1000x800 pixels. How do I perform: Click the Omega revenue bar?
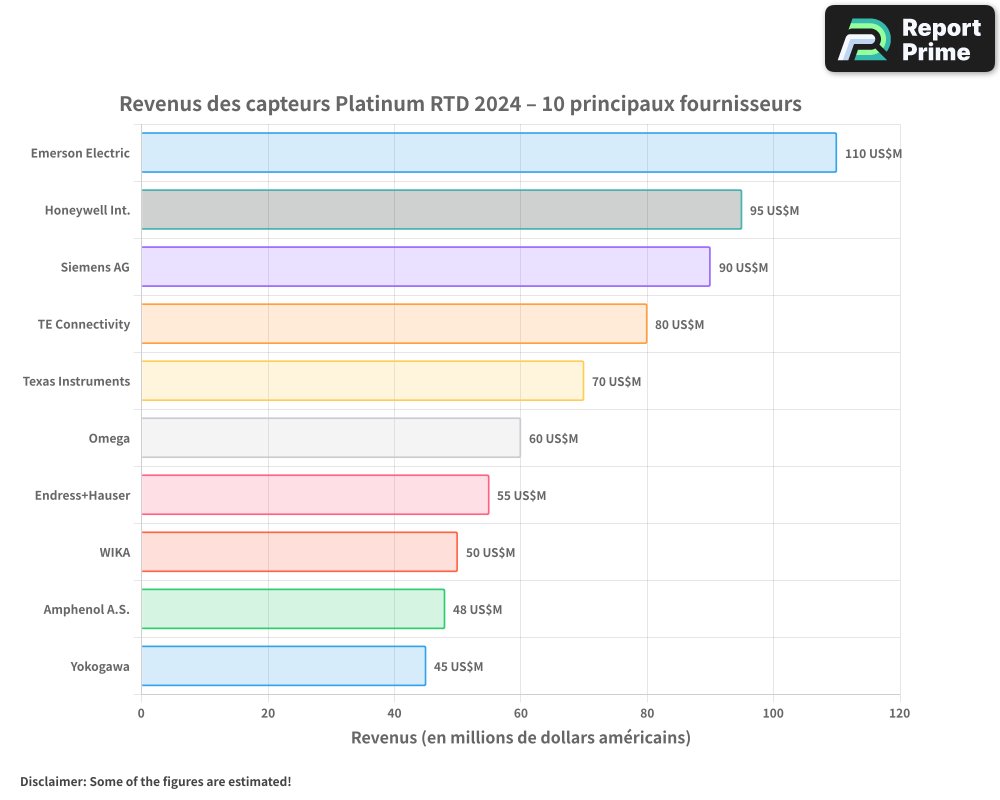(330, 438)
